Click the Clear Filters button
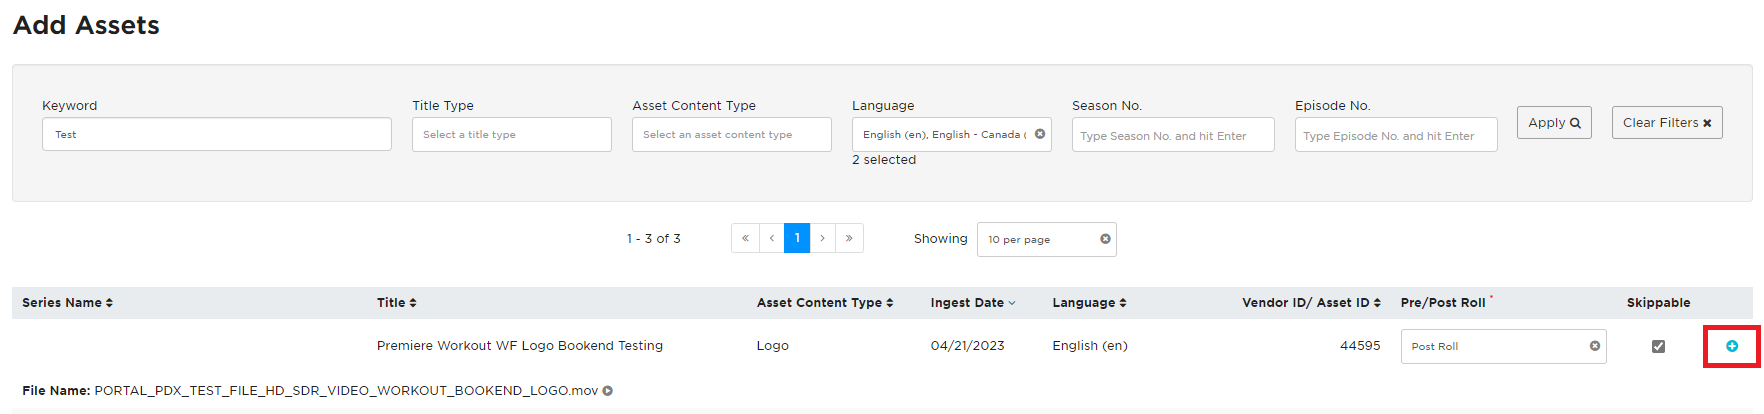The image size is (1764, 414). (1667, 123)
